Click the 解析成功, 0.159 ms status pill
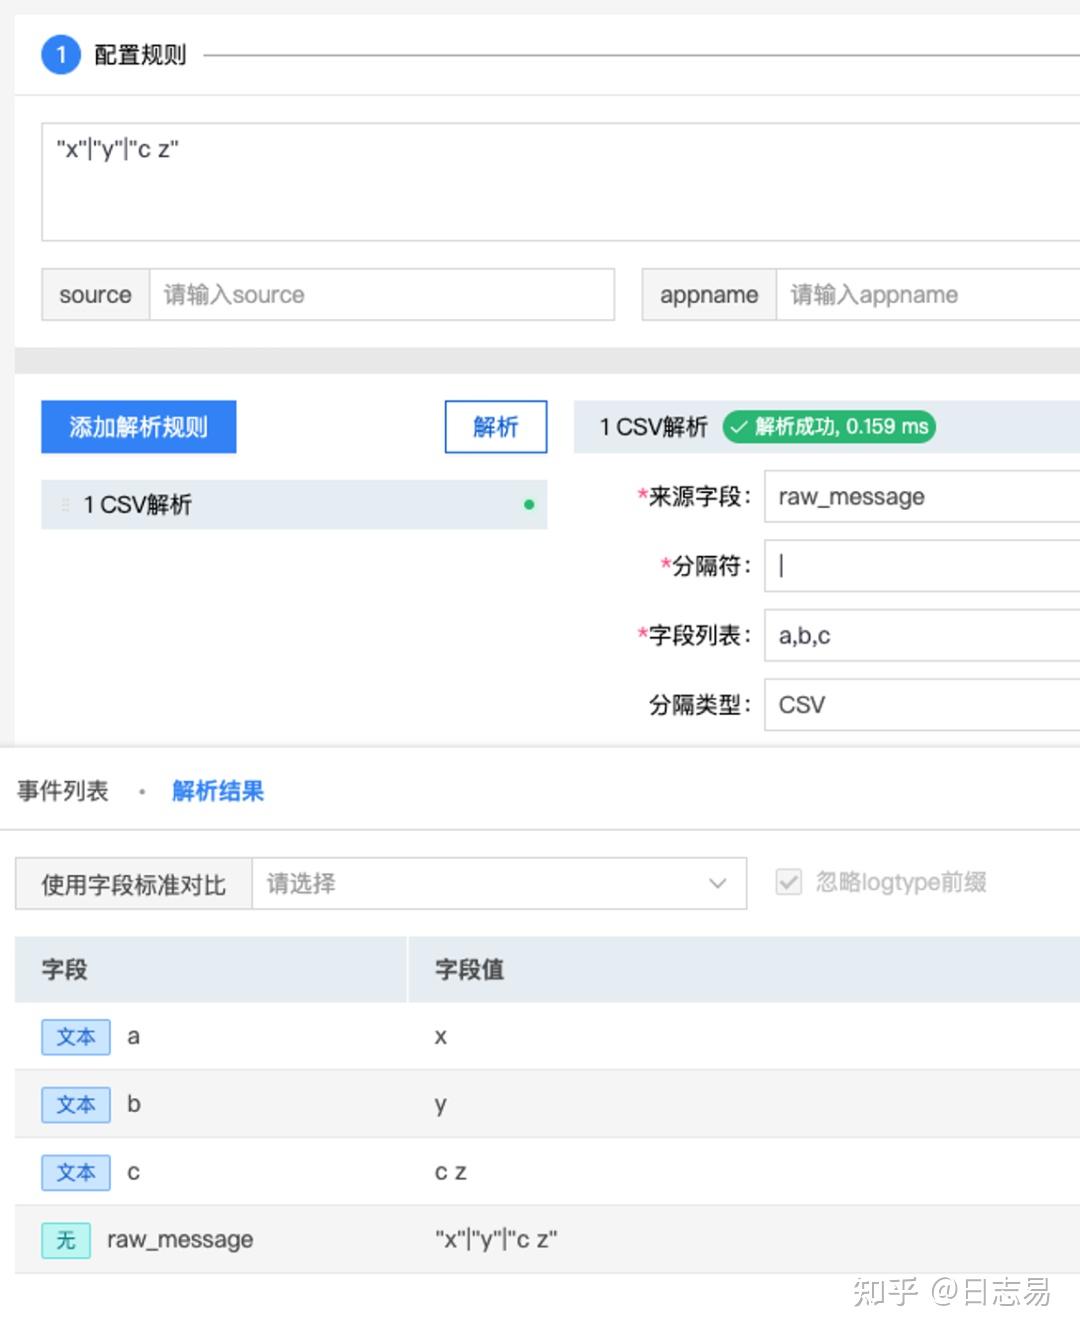Image resolution: width=1080 pixels, height=1336 pixels. (x=830, y=427)
